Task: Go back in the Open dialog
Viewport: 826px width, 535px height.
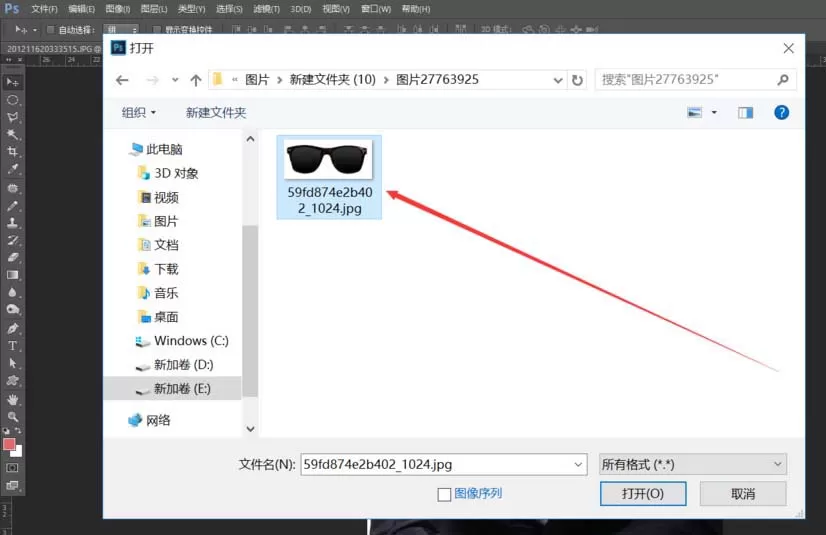Action: (x=122, y=80)
